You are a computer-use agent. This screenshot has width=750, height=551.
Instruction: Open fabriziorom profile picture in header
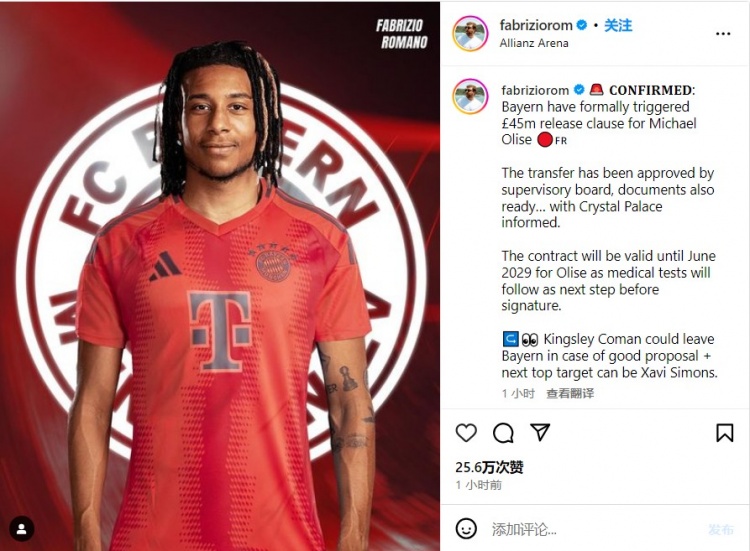pyautogui.click(x=470, y=33)
